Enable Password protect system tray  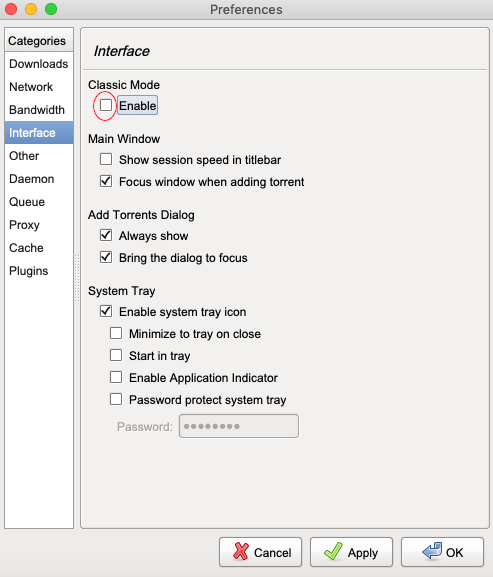click(116, 399)
